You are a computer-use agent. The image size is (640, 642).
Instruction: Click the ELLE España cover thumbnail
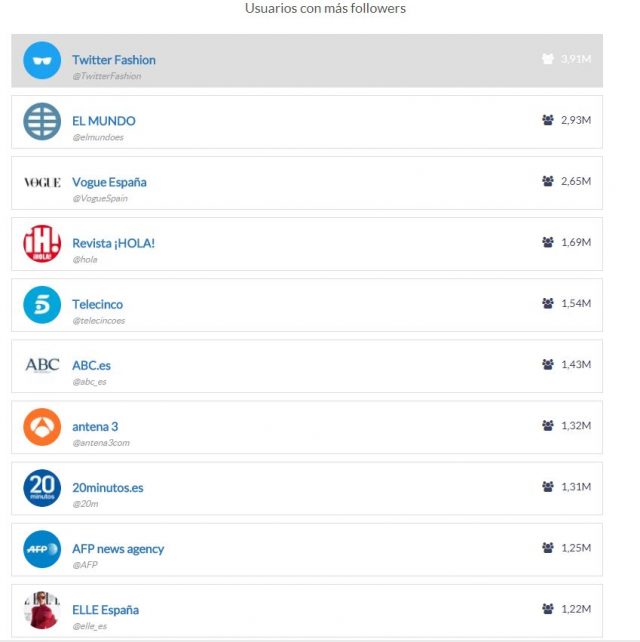point(42,610)
